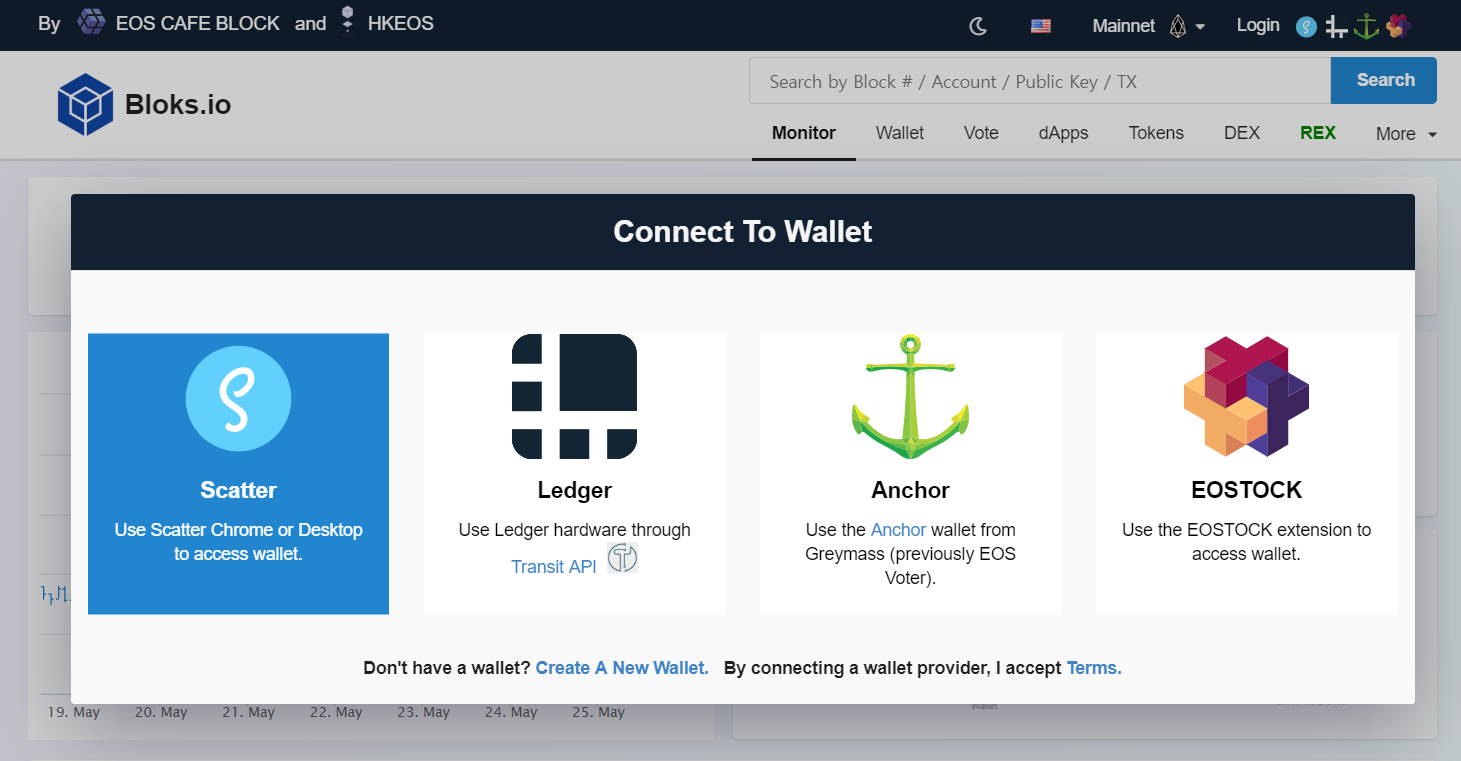Click Scatter Chrome or Desktop description text
The width and height of the screenshot is (1461, 761).
pyautogui.click(x=238, y=542)
